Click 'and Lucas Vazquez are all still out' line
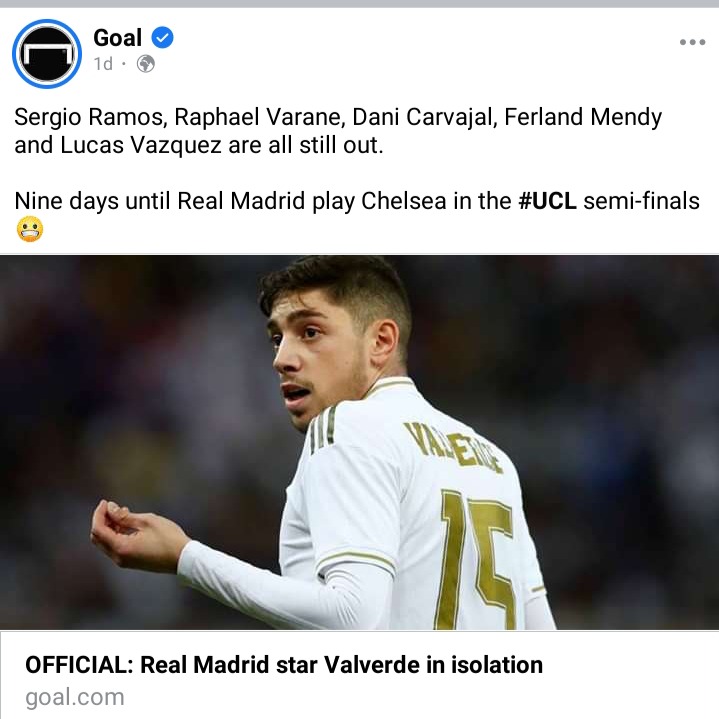The width and height of the screenshot is (719, 719). coord(199,145)
